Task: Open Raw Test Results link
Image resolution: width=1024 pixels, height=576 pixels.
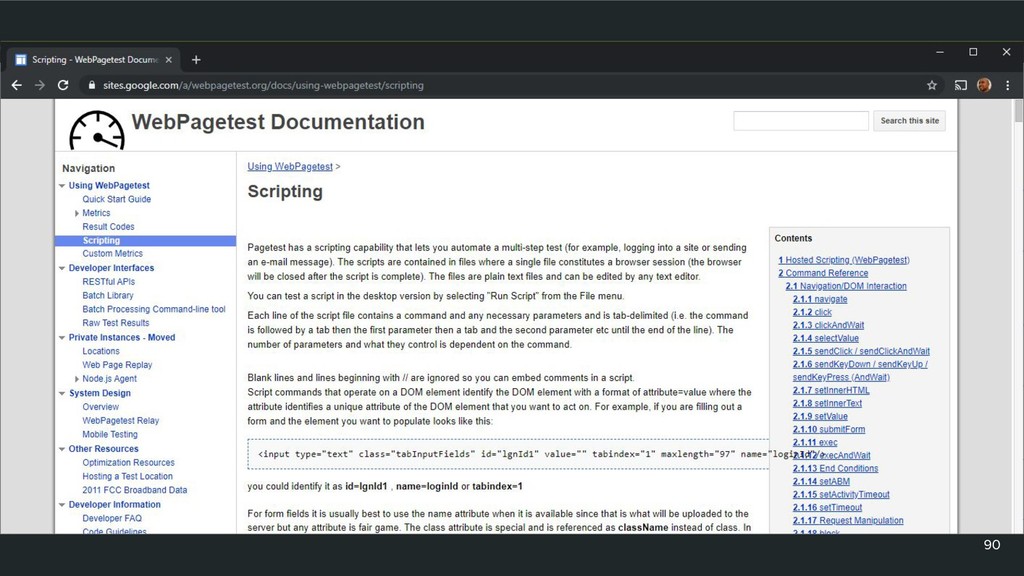Action: [x=116, y=323]
